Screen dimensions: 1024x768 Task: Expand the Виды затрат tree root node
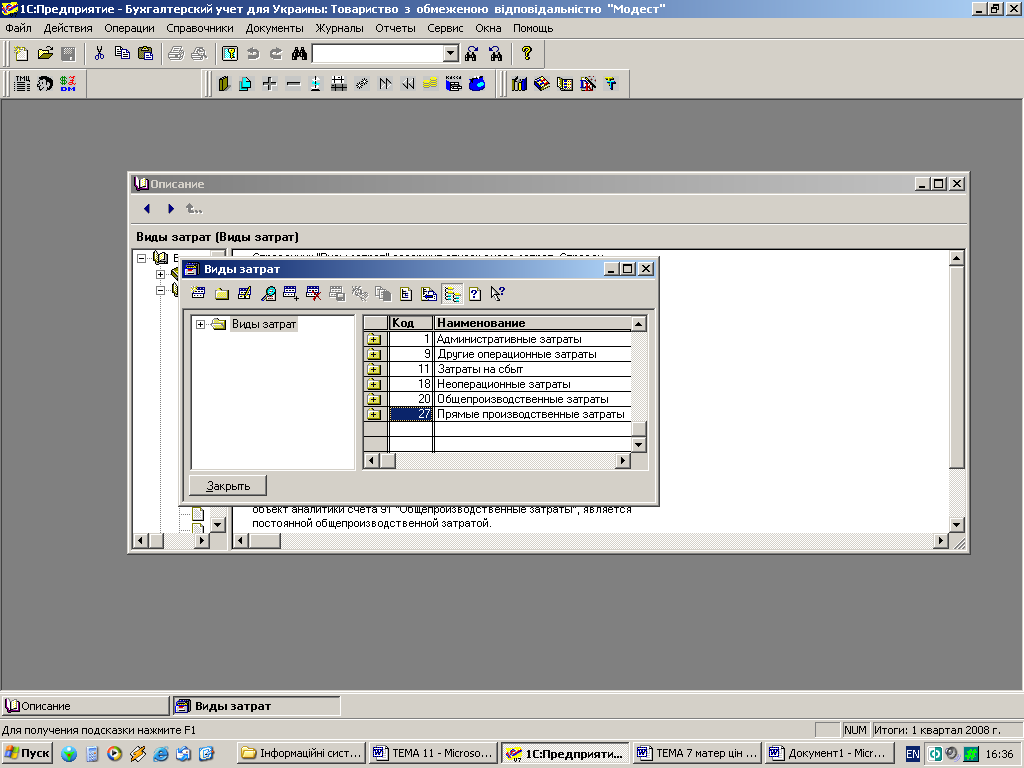200,325
